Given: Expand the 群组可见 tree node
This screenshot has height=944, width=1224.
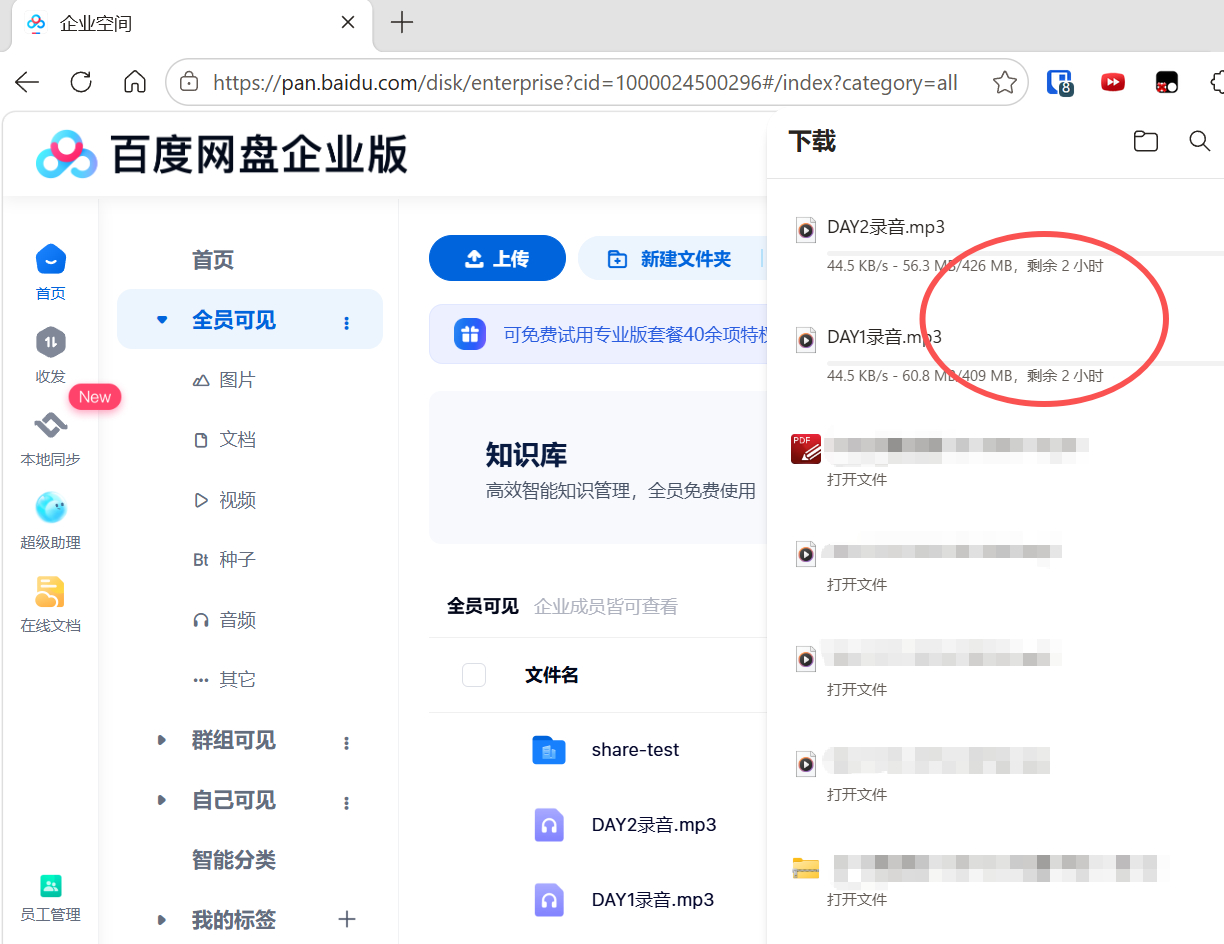Looking at the screenshot, I should coord(162,740).
